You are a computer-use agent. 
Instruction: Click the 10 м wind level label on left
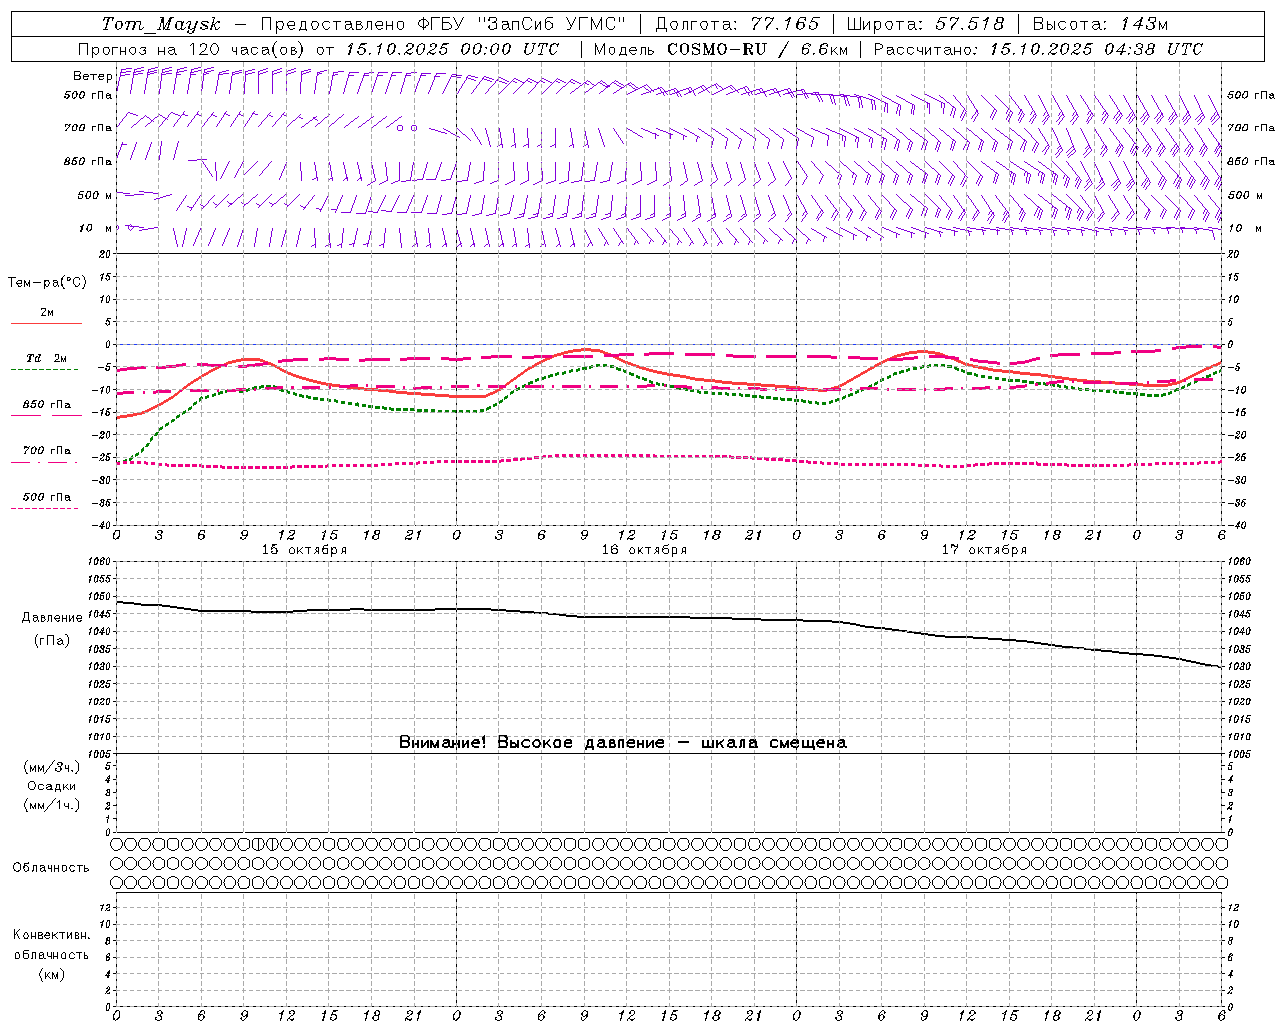click(x=95, y=228)
